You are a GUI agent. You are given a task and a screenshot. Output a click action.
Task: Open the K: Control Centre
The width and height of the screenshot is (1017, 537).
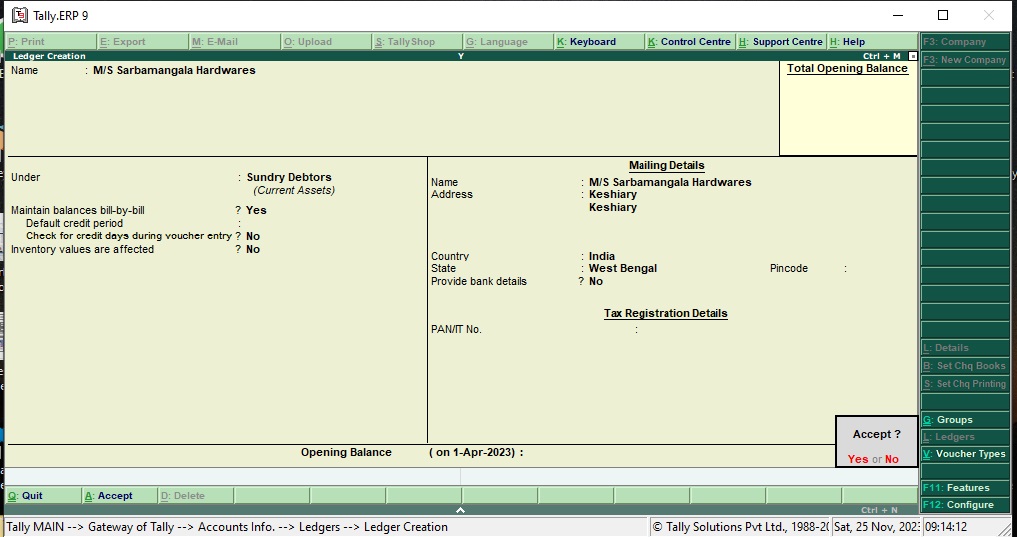(x=690, y=42)
